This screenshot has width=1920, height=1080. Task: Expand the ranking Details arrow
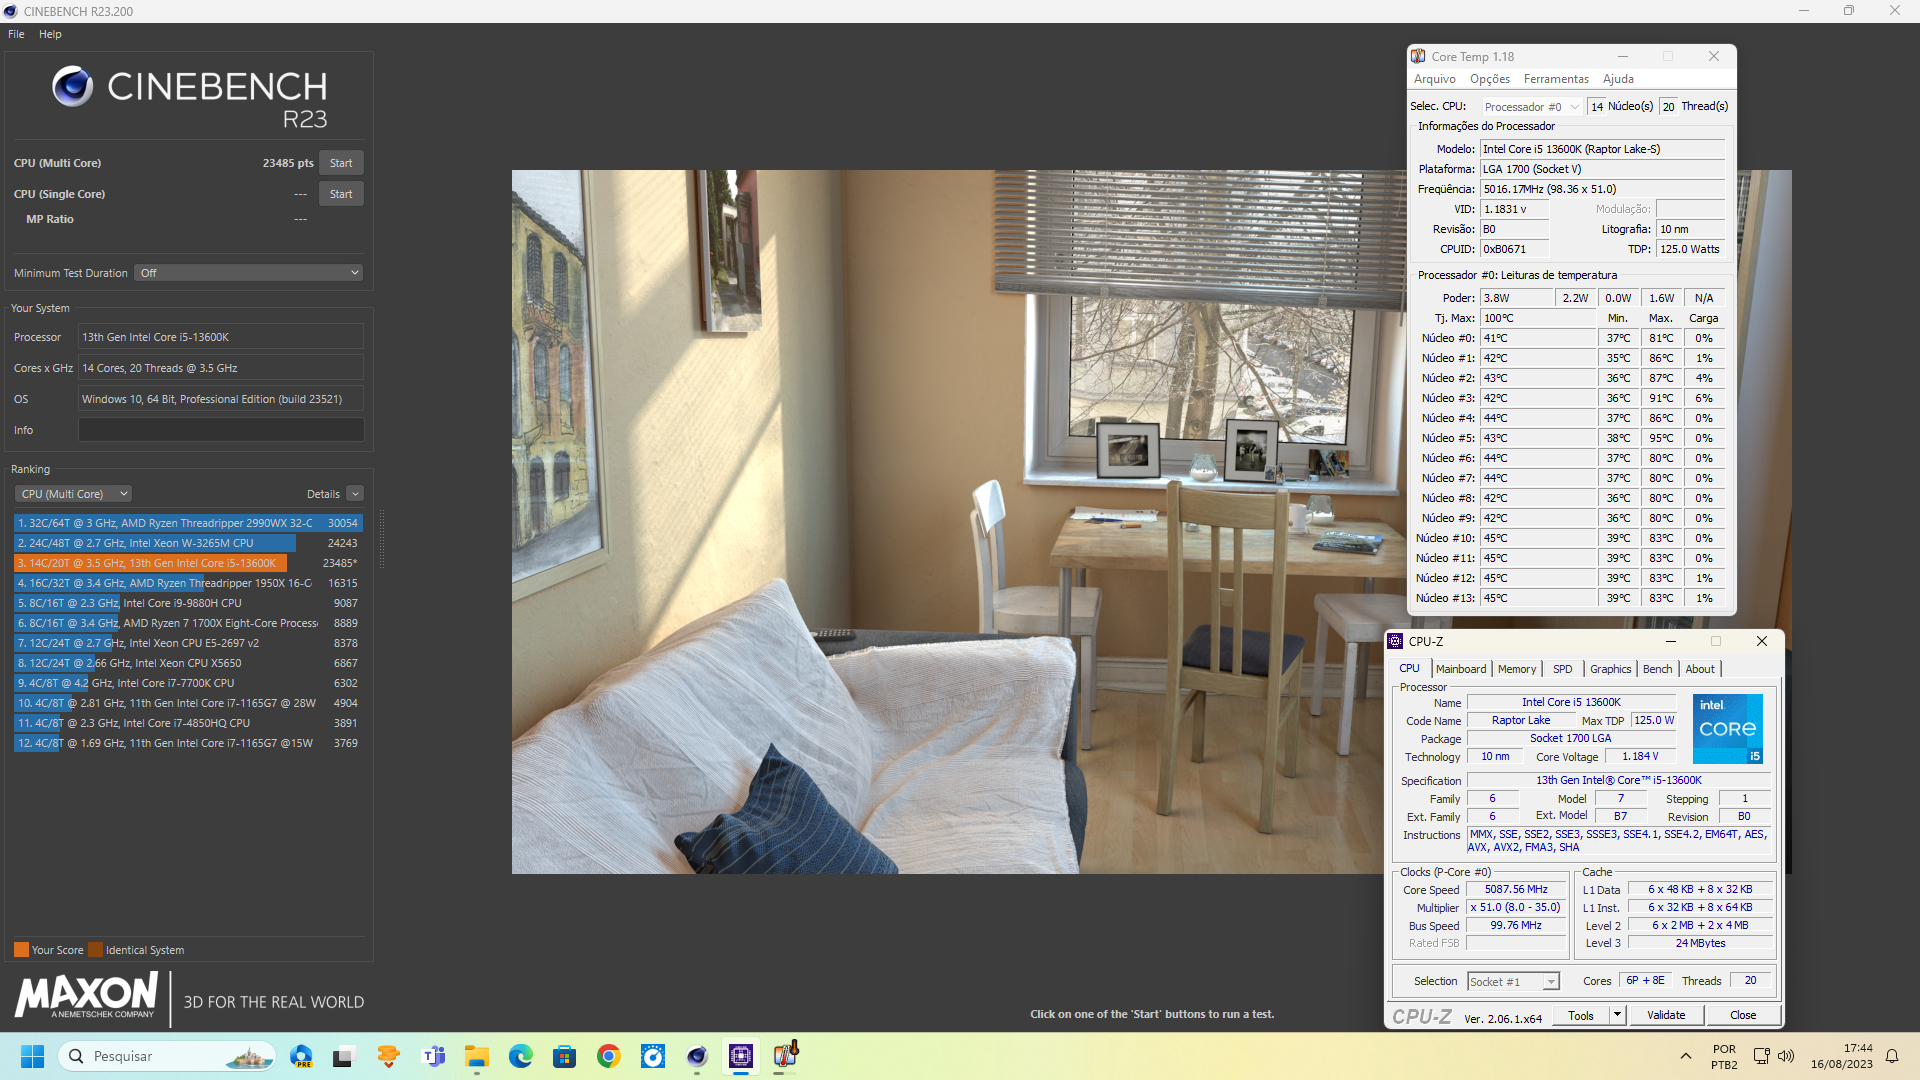click(355, 494)
